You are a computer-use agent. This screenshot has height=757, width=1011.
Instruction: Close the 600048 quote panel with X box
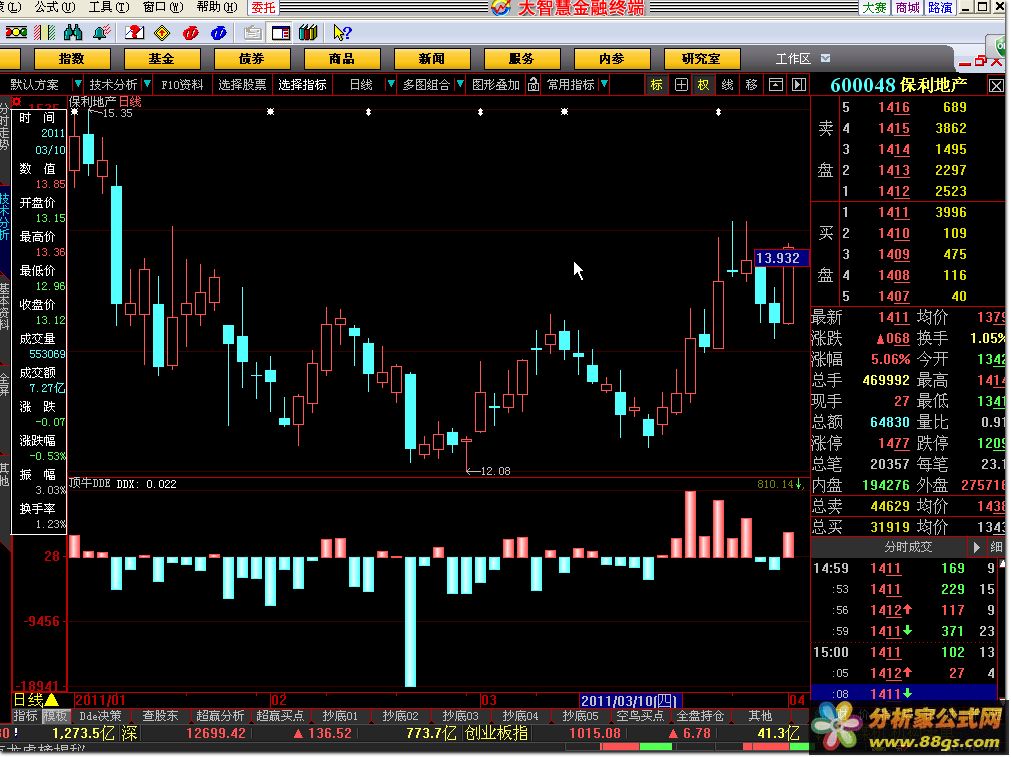996,86
